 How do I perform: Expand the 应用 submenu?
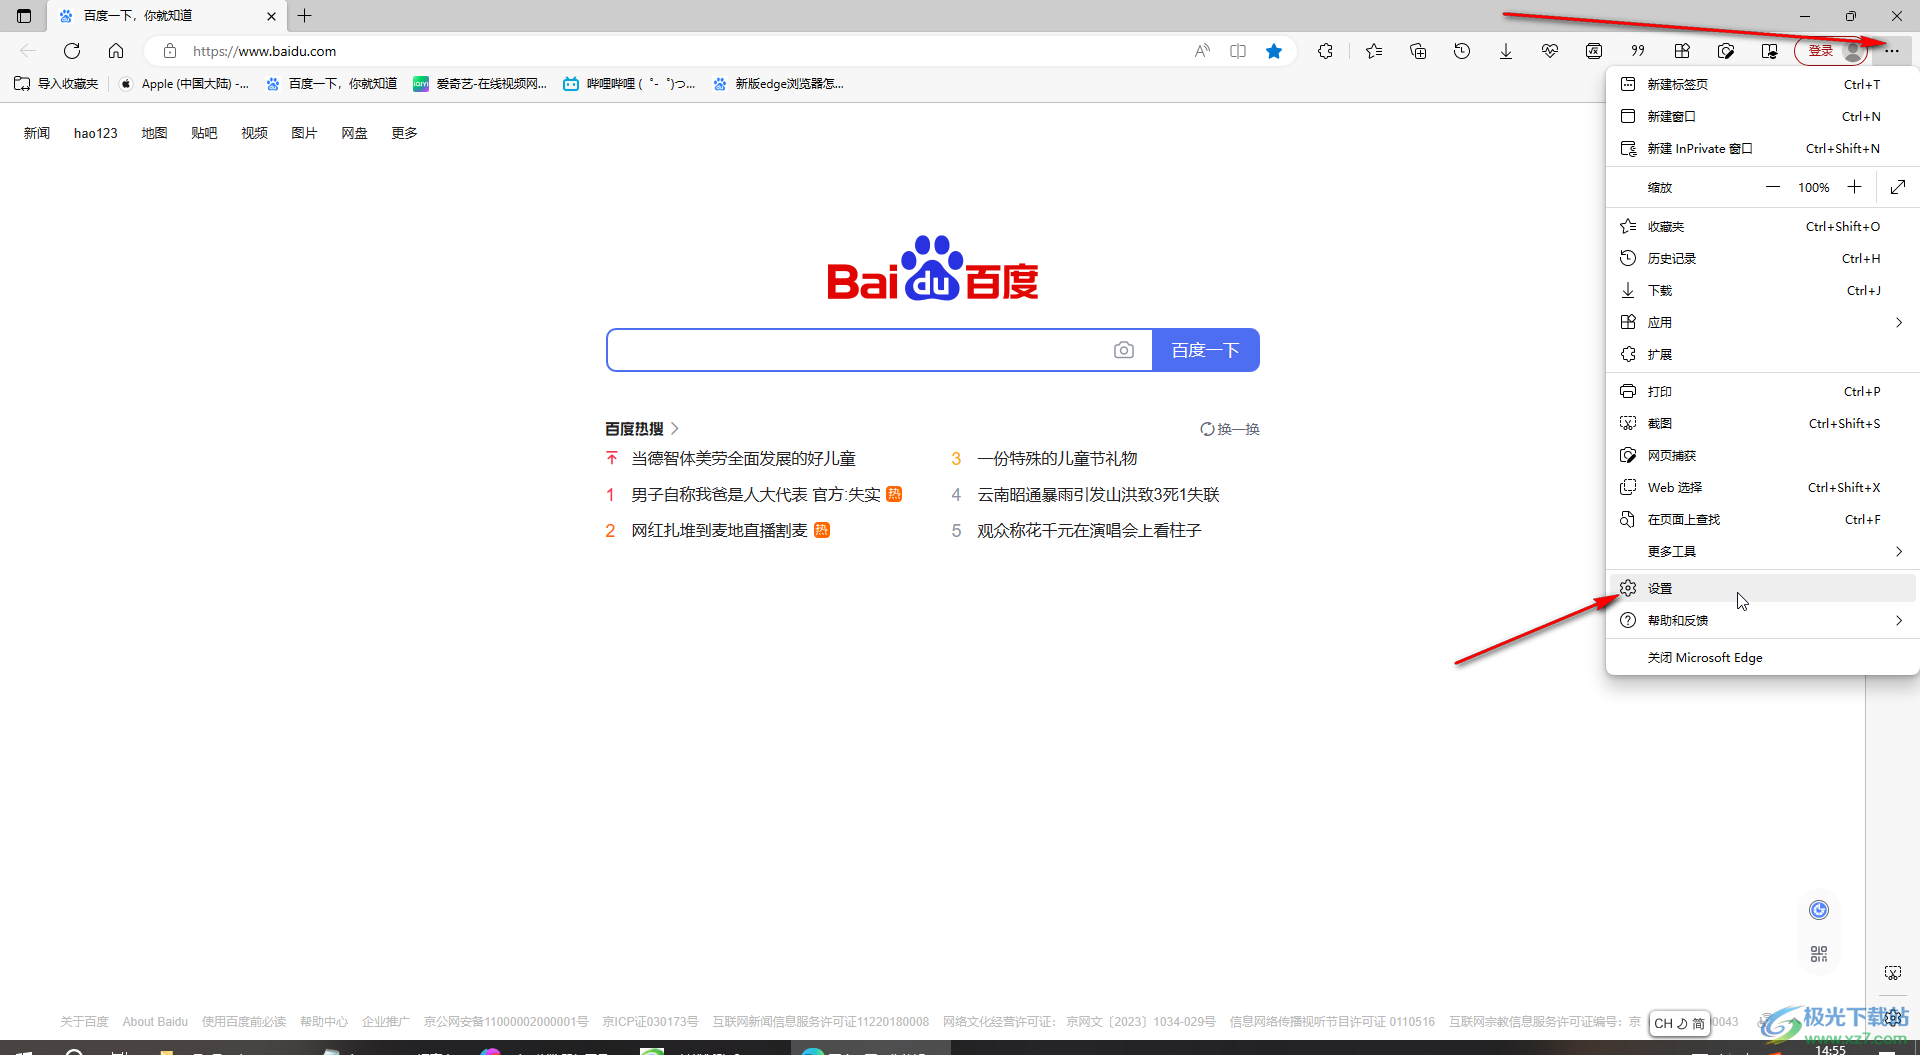tap(1762, 322)
